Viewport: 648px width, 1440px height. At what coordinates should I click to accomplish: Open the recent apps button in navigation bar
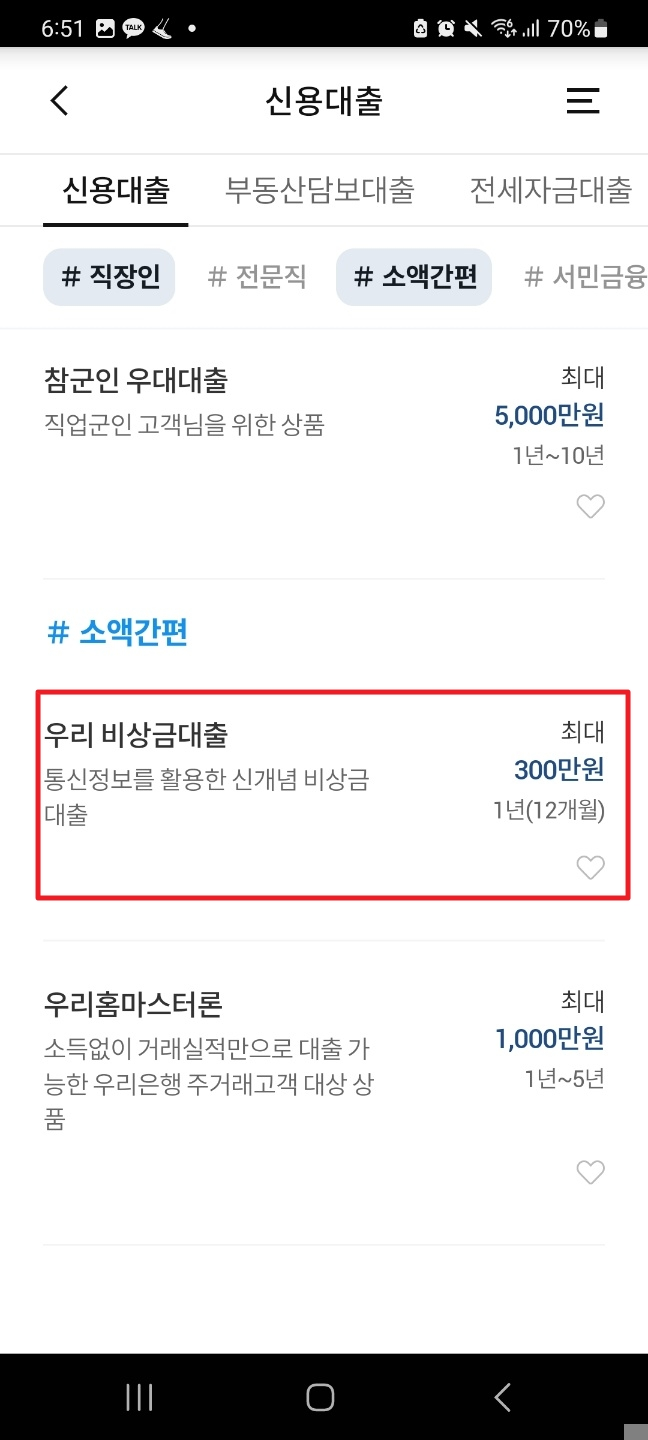[139, 1397]
